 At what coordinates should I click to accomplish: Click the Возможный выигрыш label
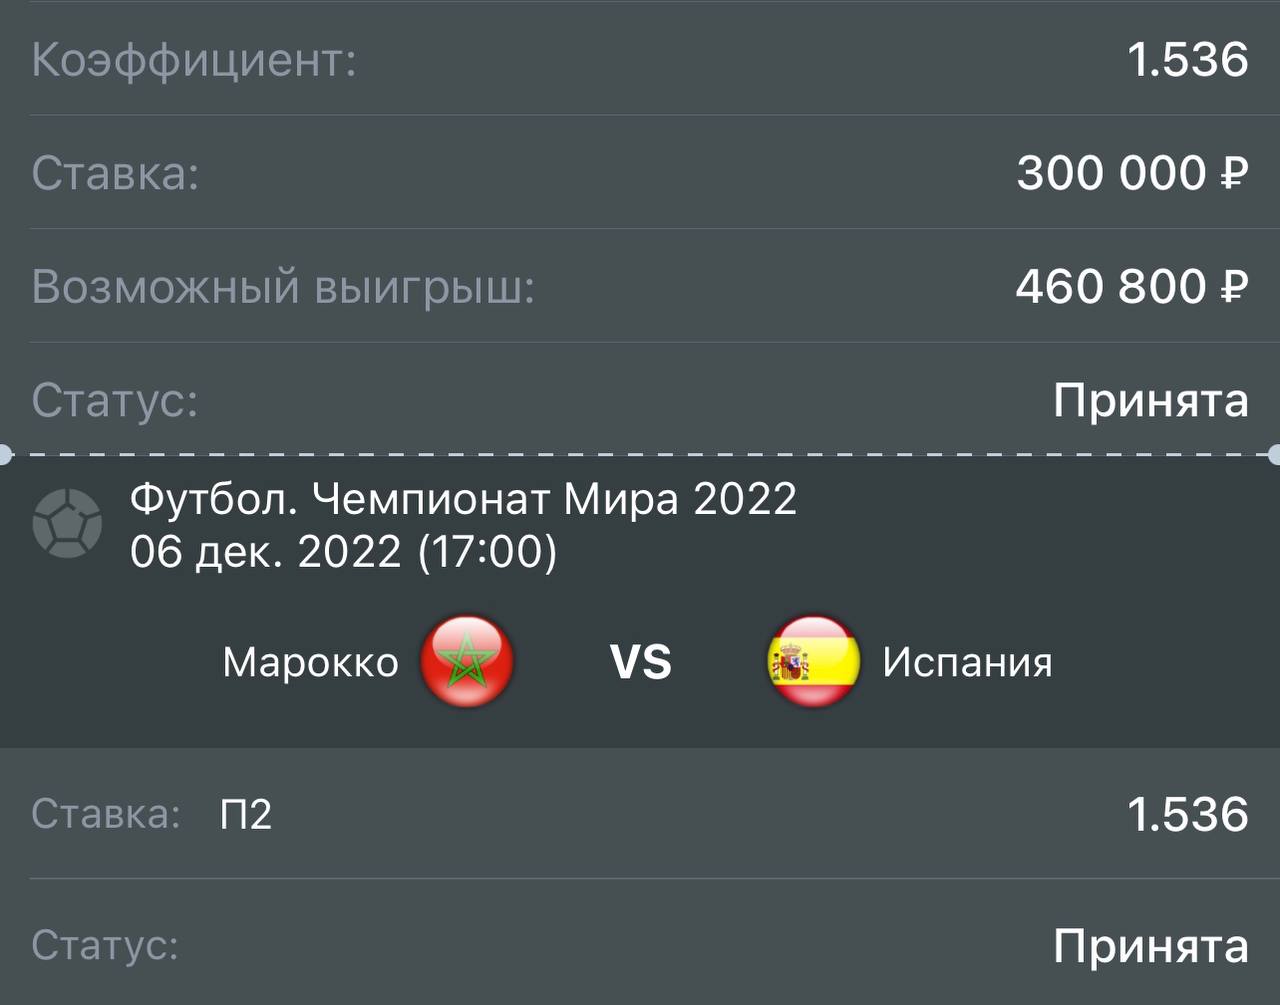pos(283,287)
